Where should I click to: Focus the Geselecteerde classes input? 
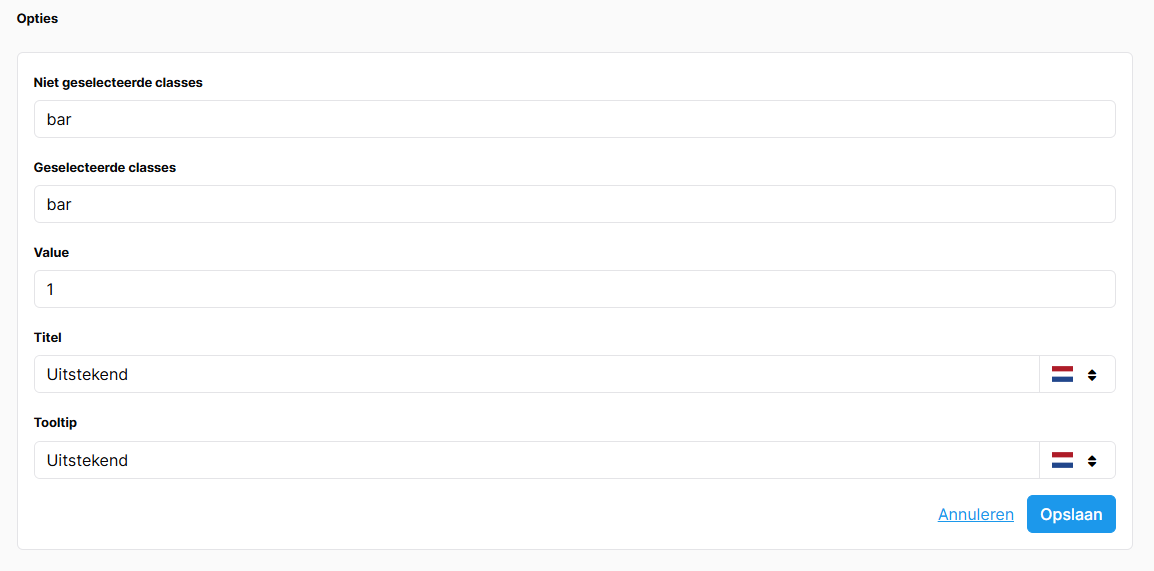(575, 204)
